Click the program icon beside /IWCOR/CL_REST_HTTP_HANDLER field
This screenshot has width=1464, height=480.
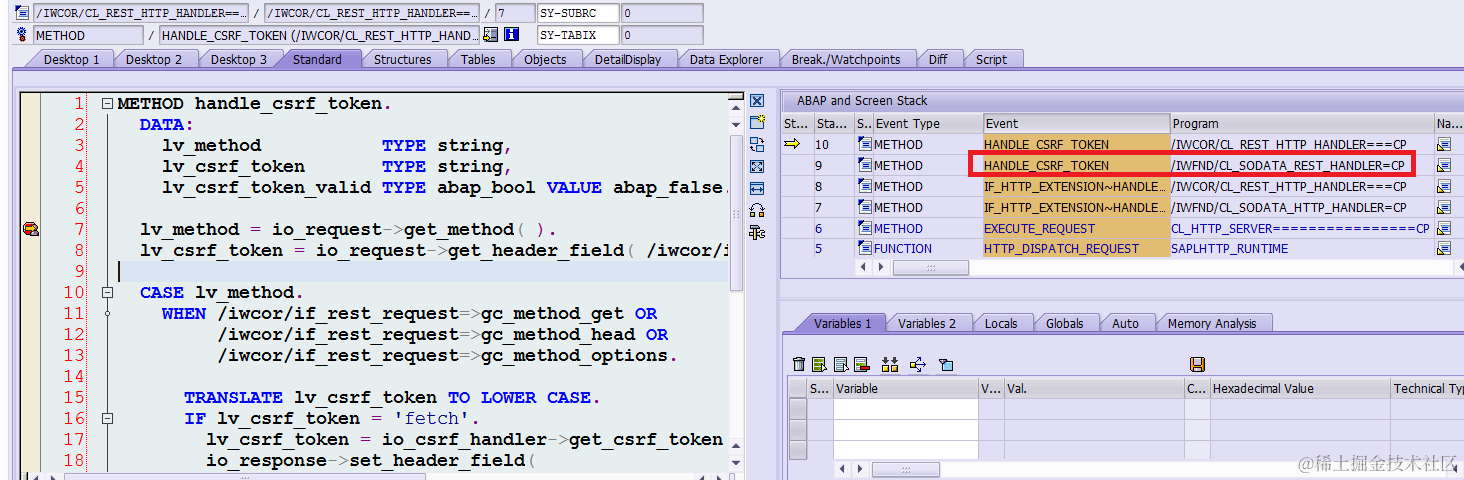[22, 13]
